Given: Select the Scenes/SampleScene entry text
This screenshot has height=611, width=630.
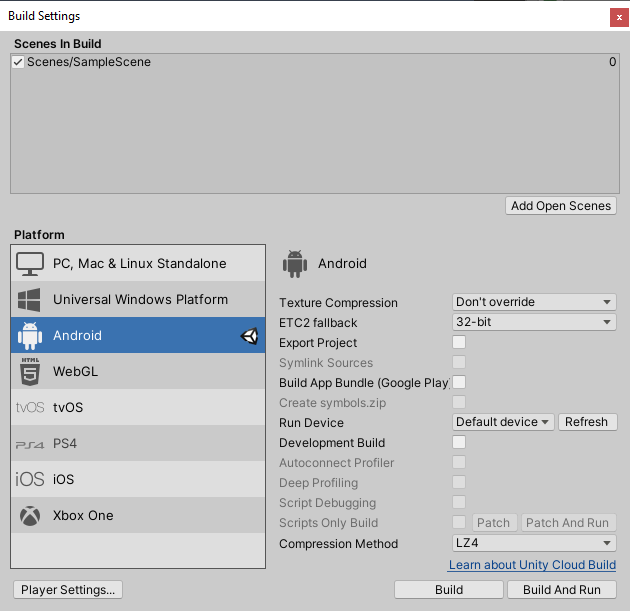Looking at the screenshot, I should (x=89, y=62).
